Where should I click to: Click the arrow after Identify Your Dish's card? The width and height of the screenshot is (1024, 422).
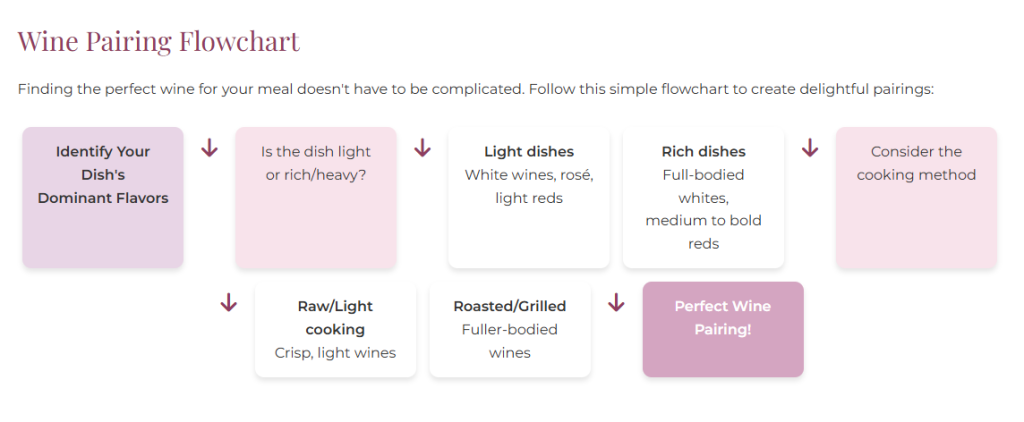[x=209, y=149]
